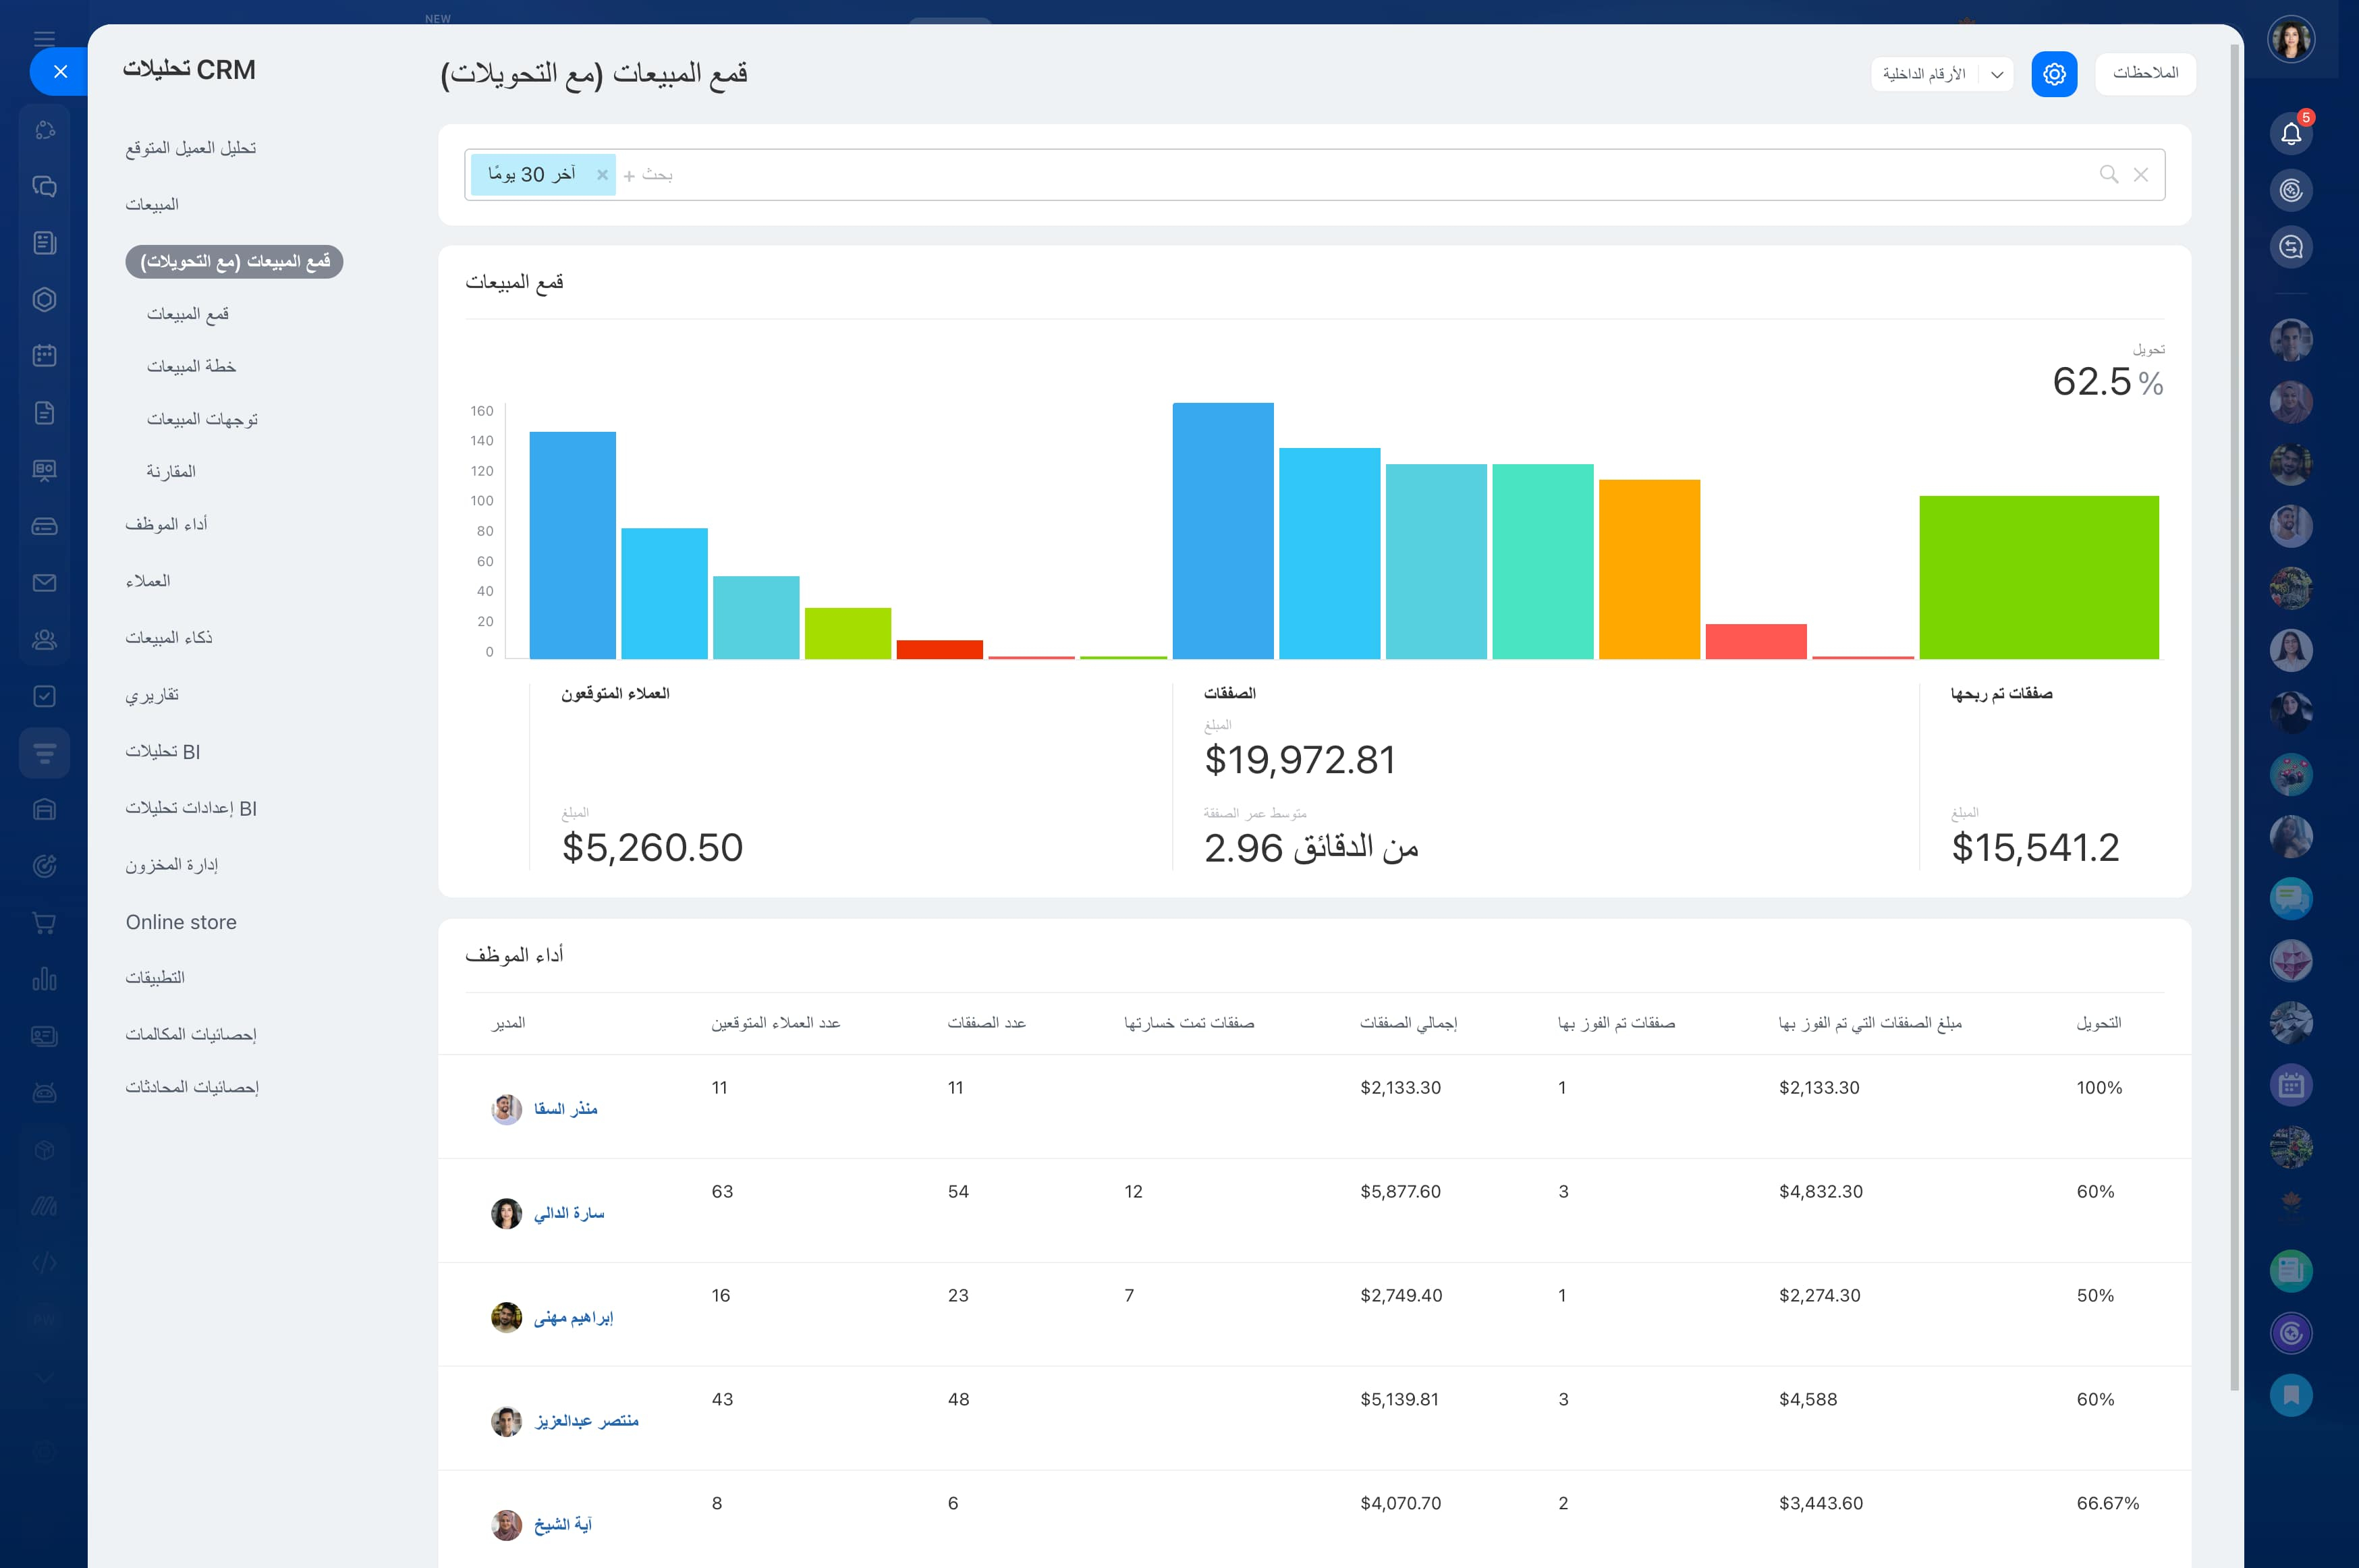Click the search magnifier icon in filter
This screenshot has width=2359, height=1568.
(x=2109, y=175)
